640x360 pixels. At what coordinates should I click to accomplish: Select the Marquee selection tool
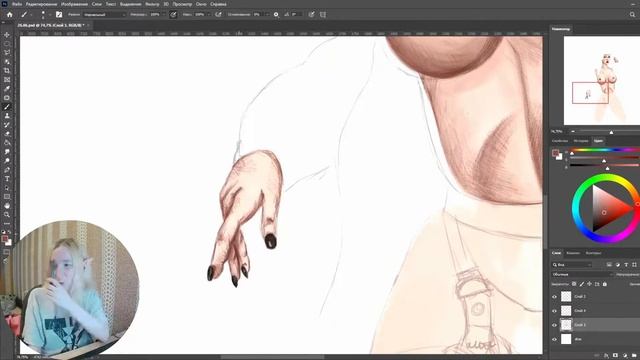[7, 44]
